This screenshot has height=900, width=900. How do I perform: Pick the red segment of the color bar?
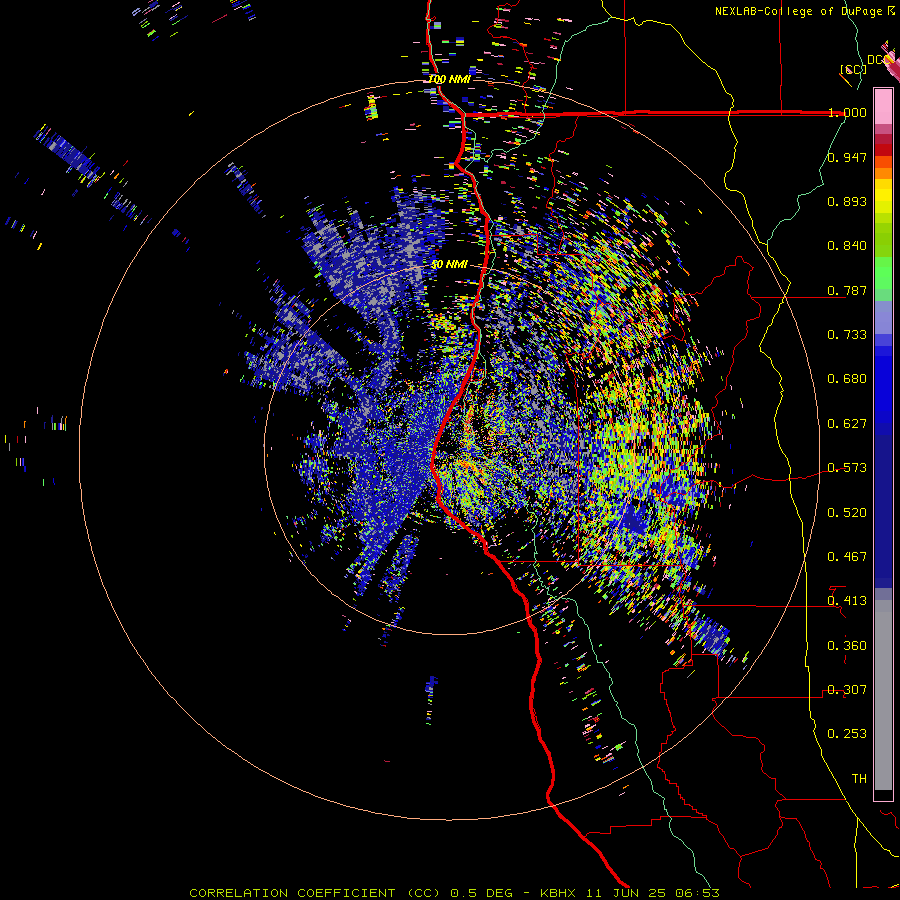coord(883,150)
